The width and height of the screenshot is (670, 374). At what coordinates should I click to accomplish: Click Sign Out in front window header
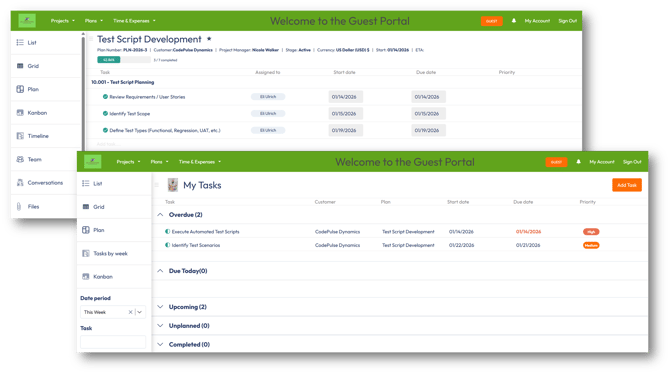point(632,162)
